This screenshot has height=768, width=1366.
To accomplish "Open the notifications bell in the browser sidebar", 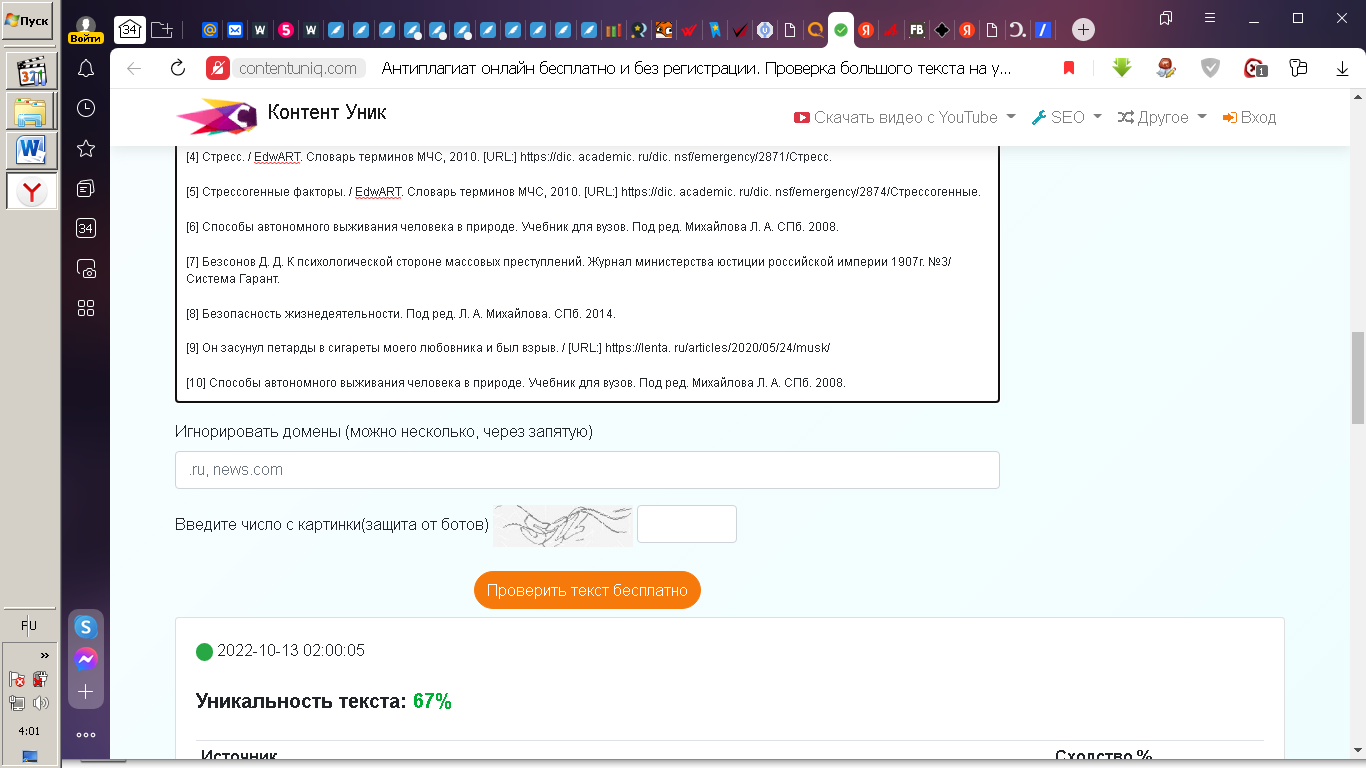I will point(86,68).
